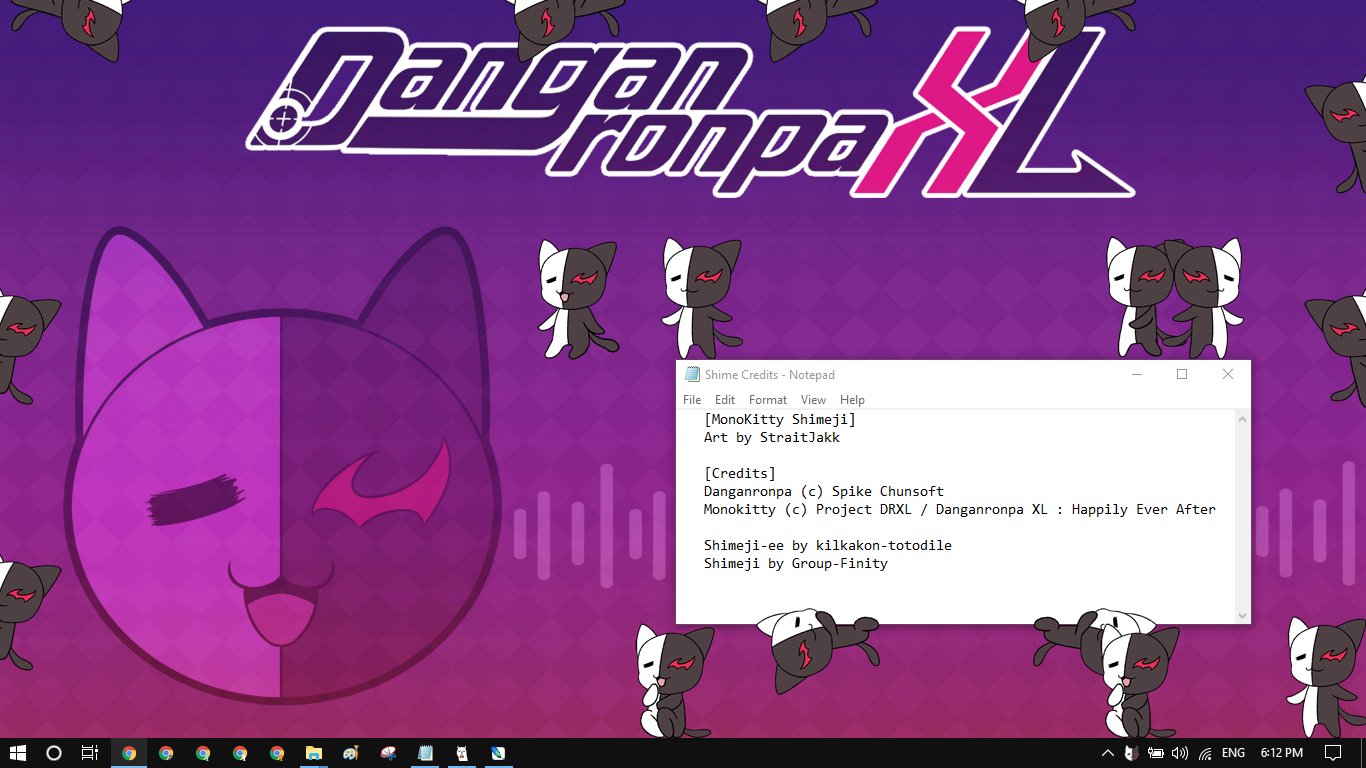Show hidden system tray icons

pyautogui.click(x=1107, y=753)
